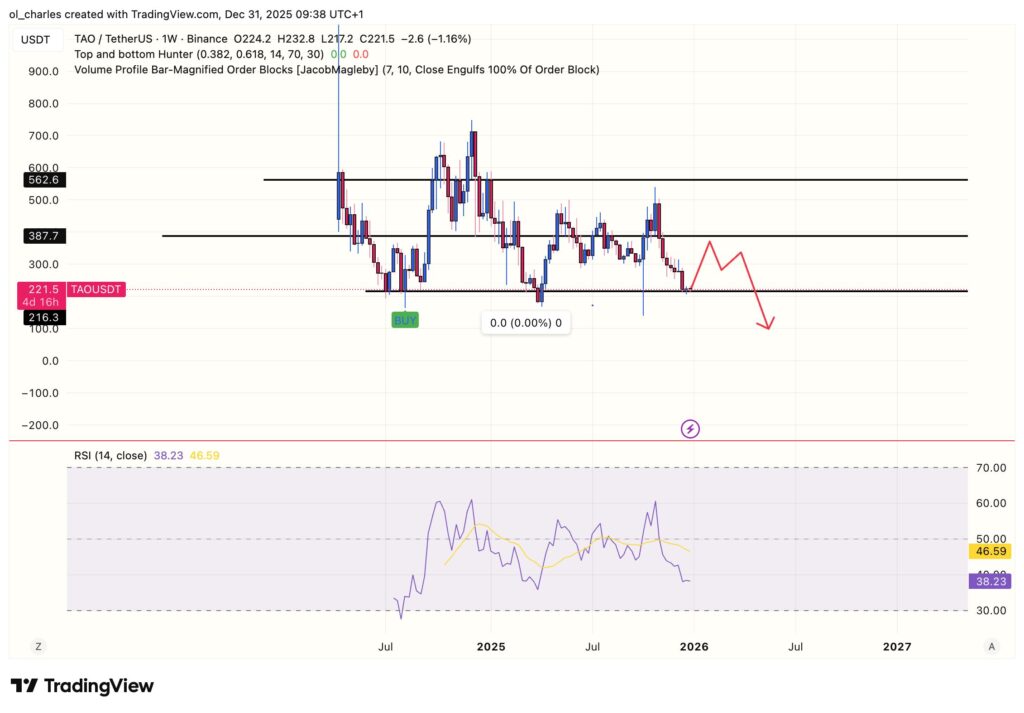The image size is (1024, 713).
Task: Select the green BUY signal marker
Action: (404, 319)
